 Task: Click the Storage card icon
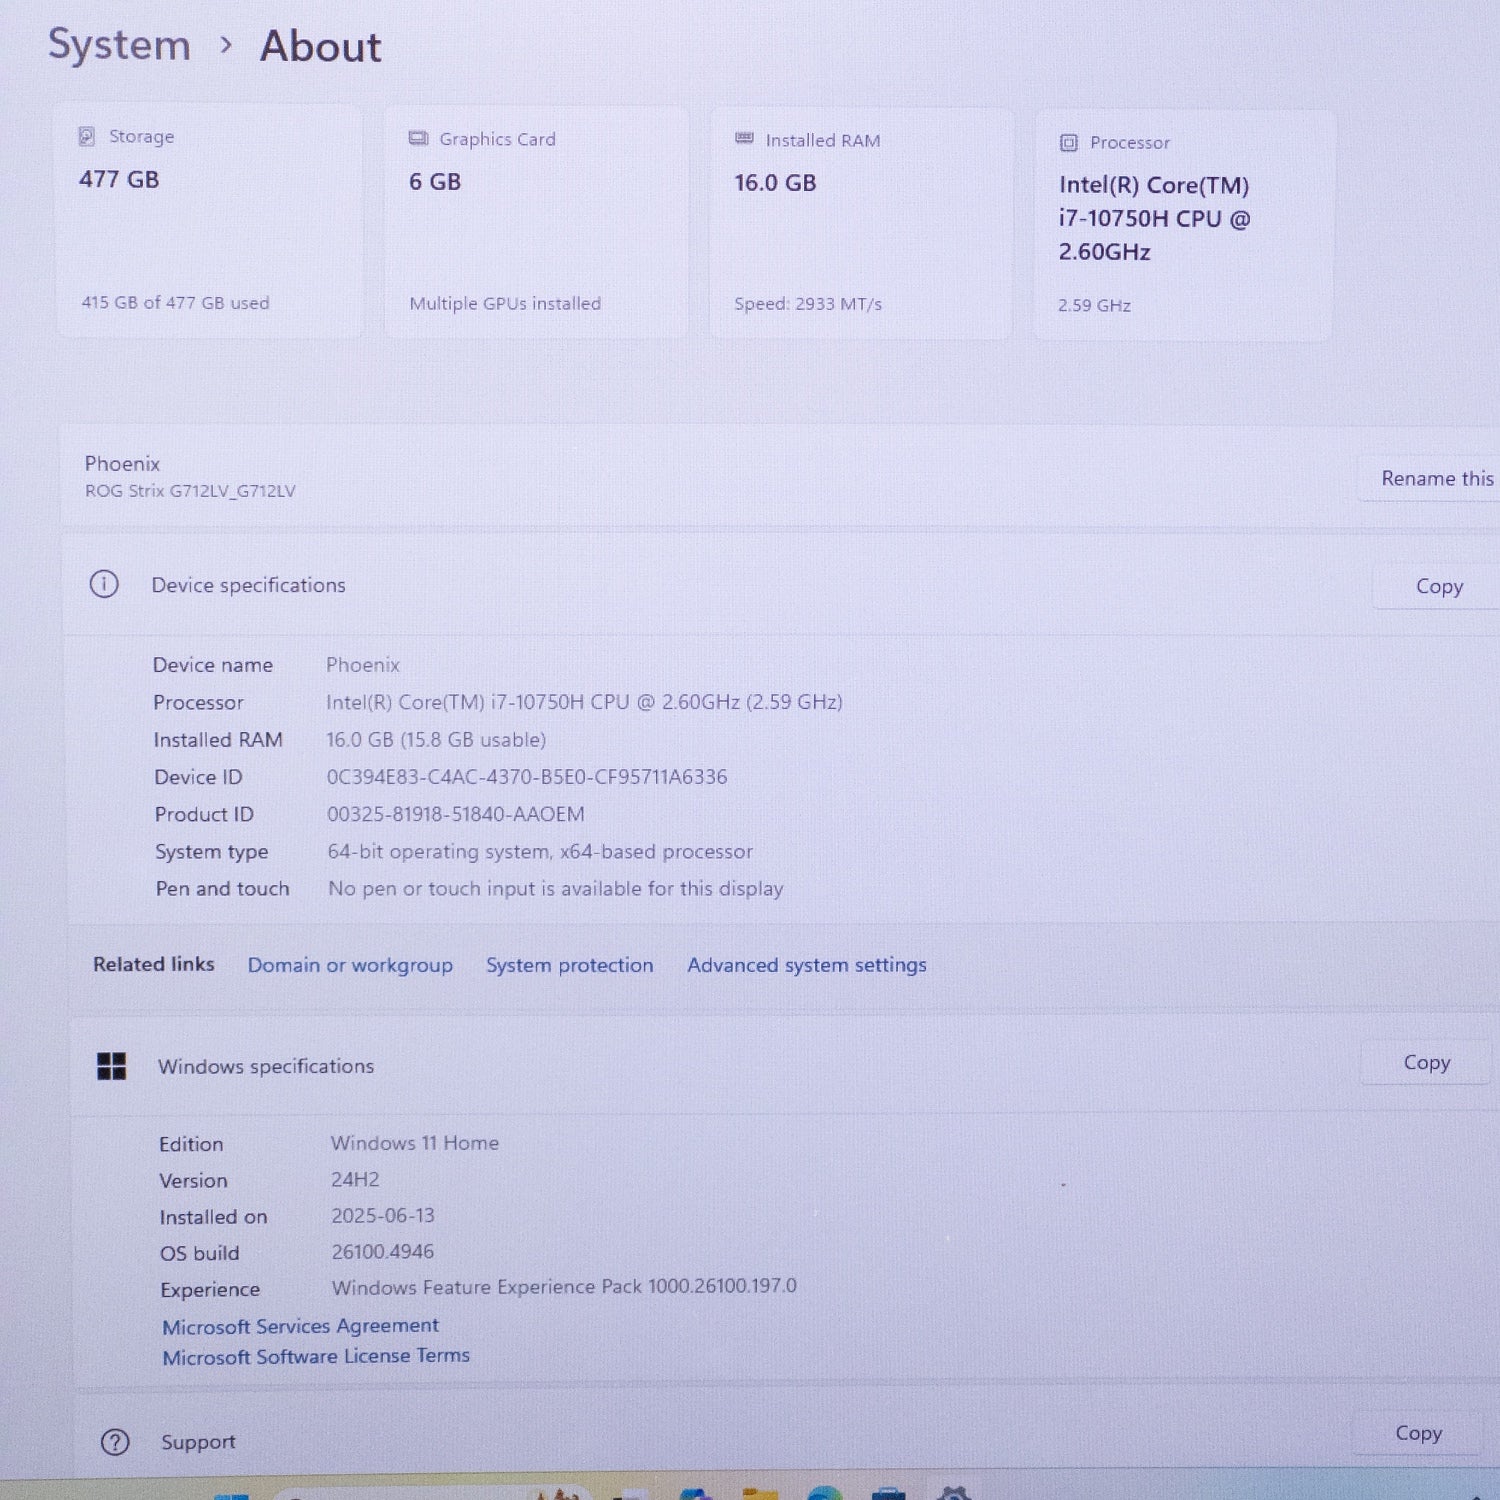[x=90, y=136]
